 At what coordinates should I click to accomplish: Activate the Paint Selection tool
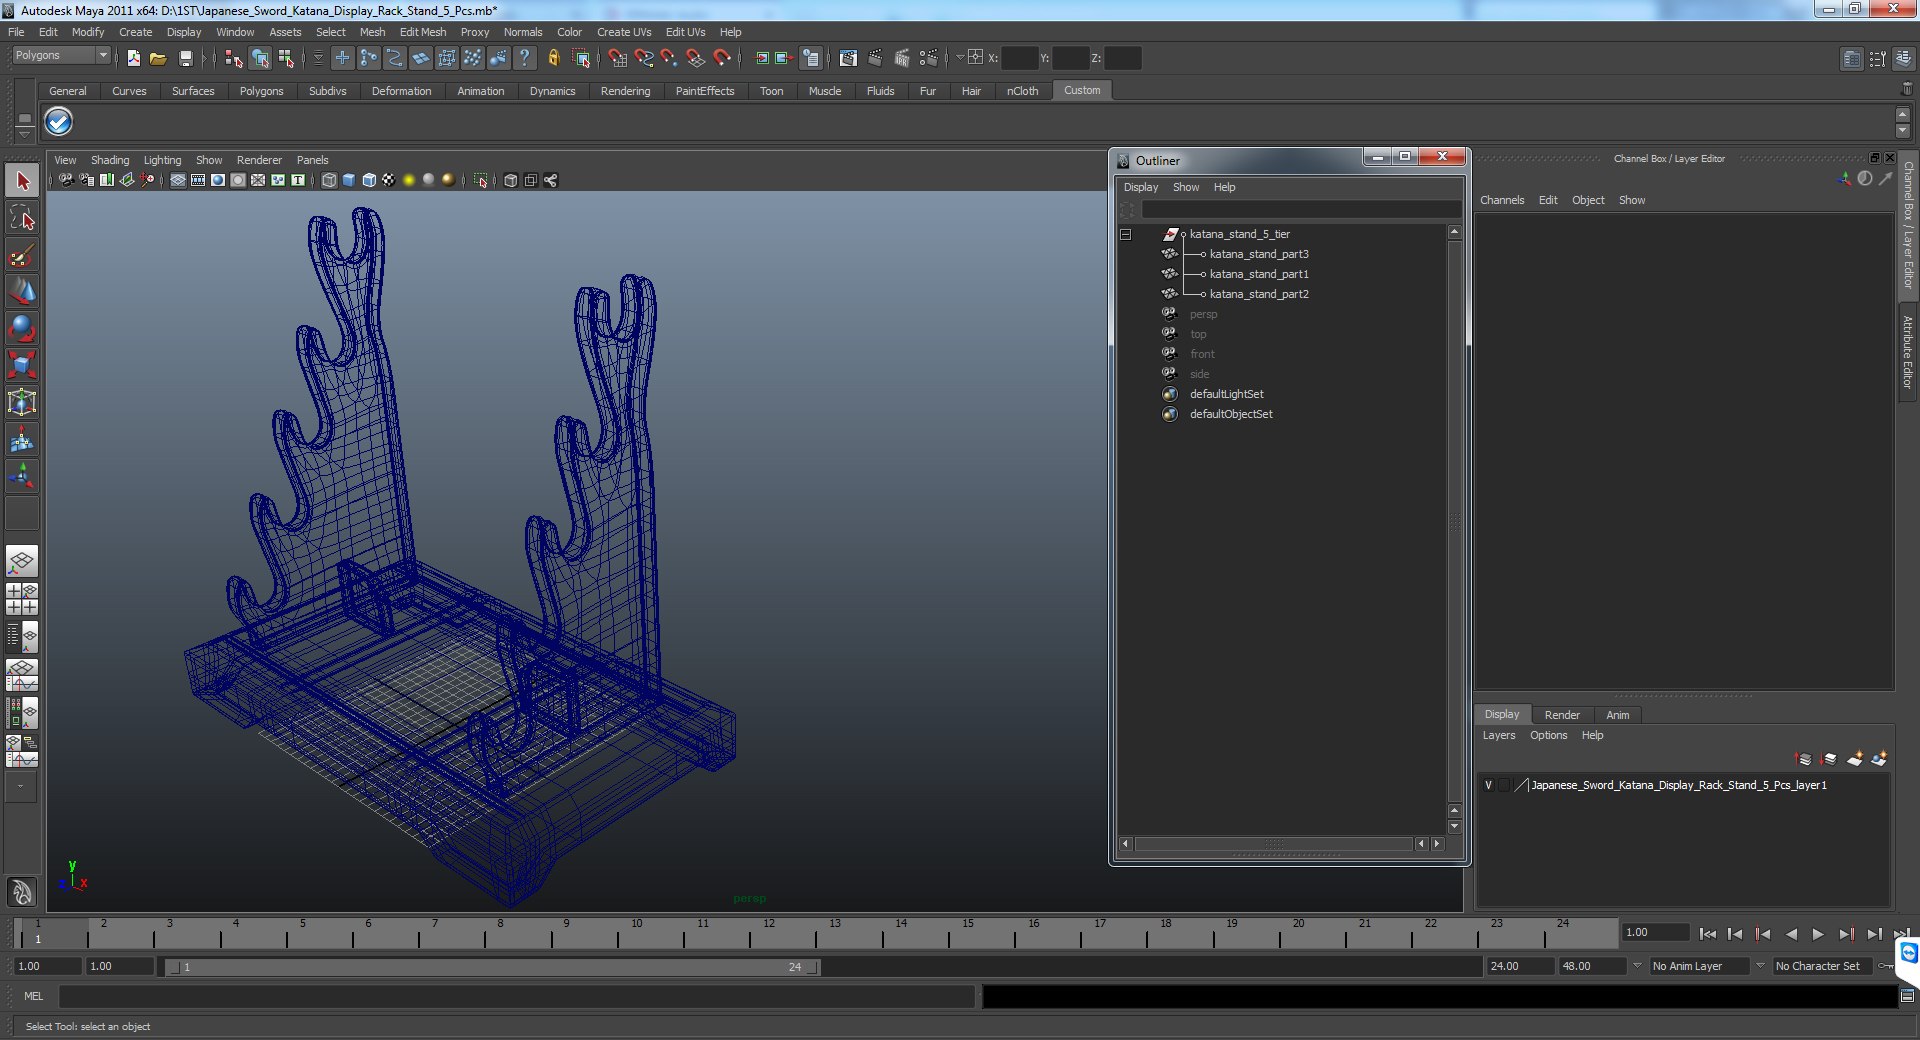(22, 256)
